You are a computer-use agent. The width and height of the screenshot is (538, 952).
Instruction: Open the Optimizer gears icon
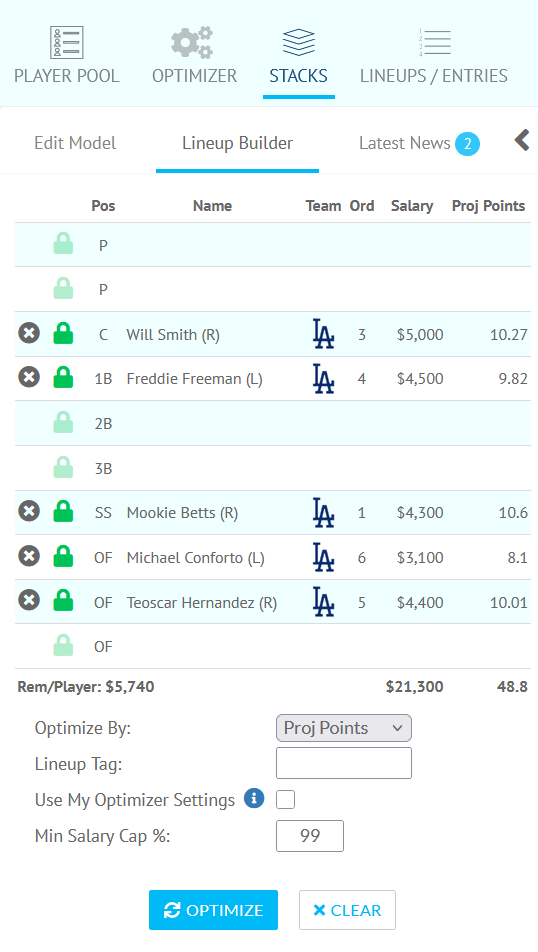click(x=192, y=42)
